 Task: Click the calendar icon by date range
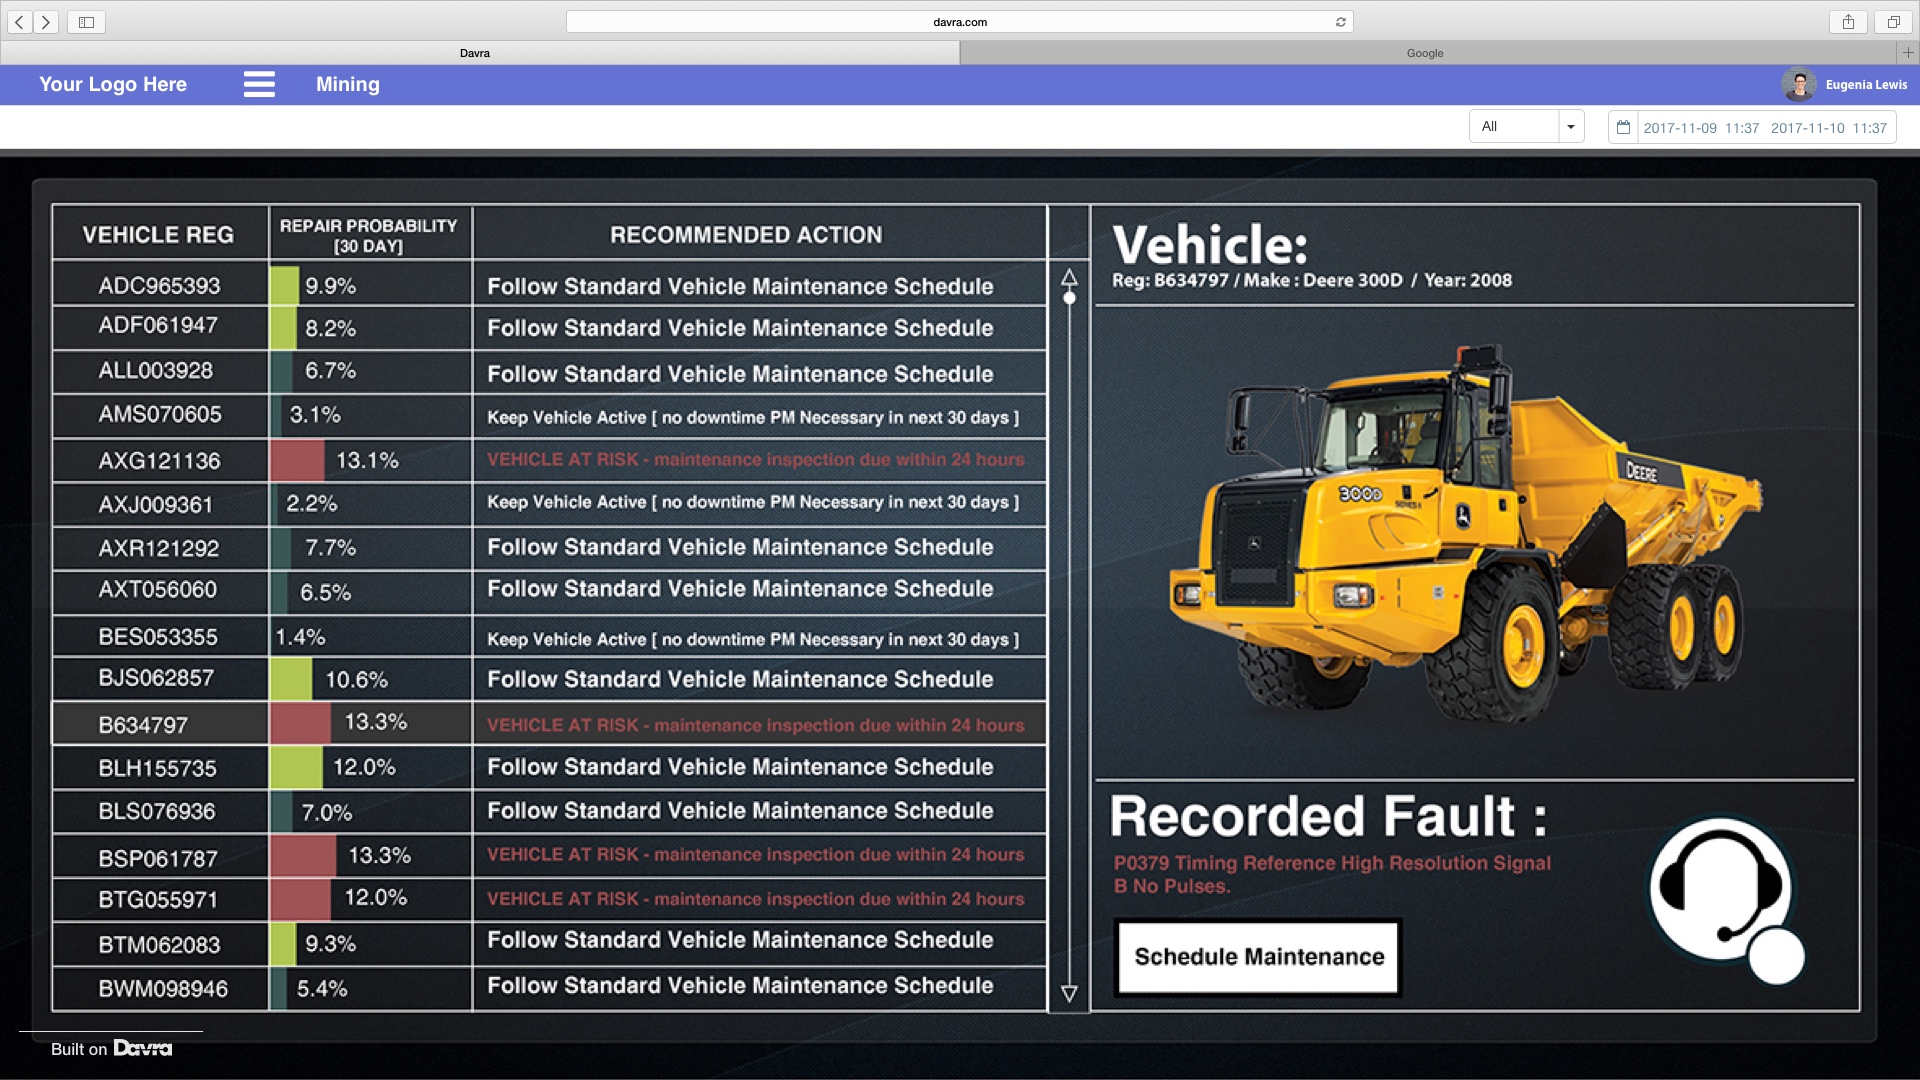1623,127
